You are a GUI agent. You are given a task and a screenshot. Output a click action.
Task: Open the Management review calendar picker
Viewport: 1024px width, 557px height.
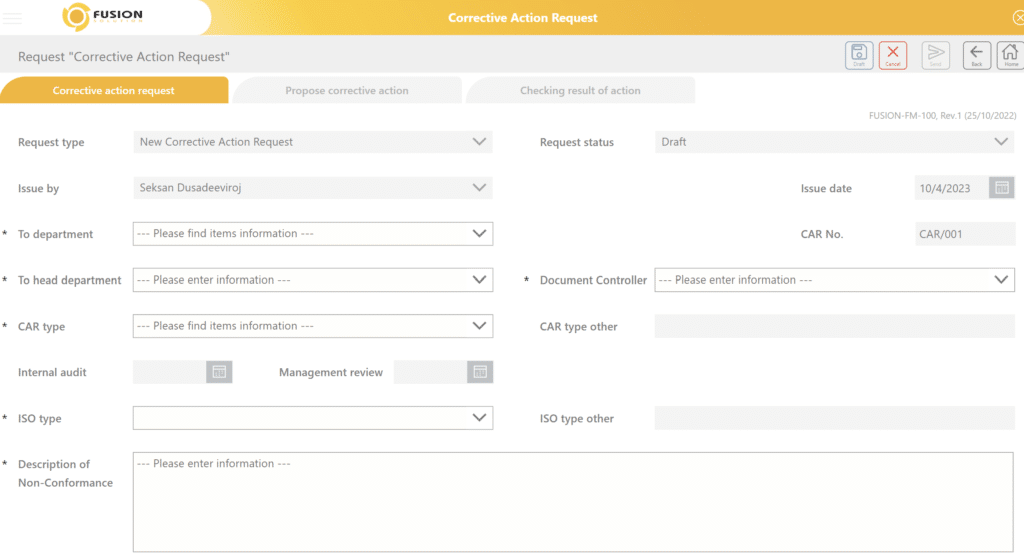pos(480,372)
